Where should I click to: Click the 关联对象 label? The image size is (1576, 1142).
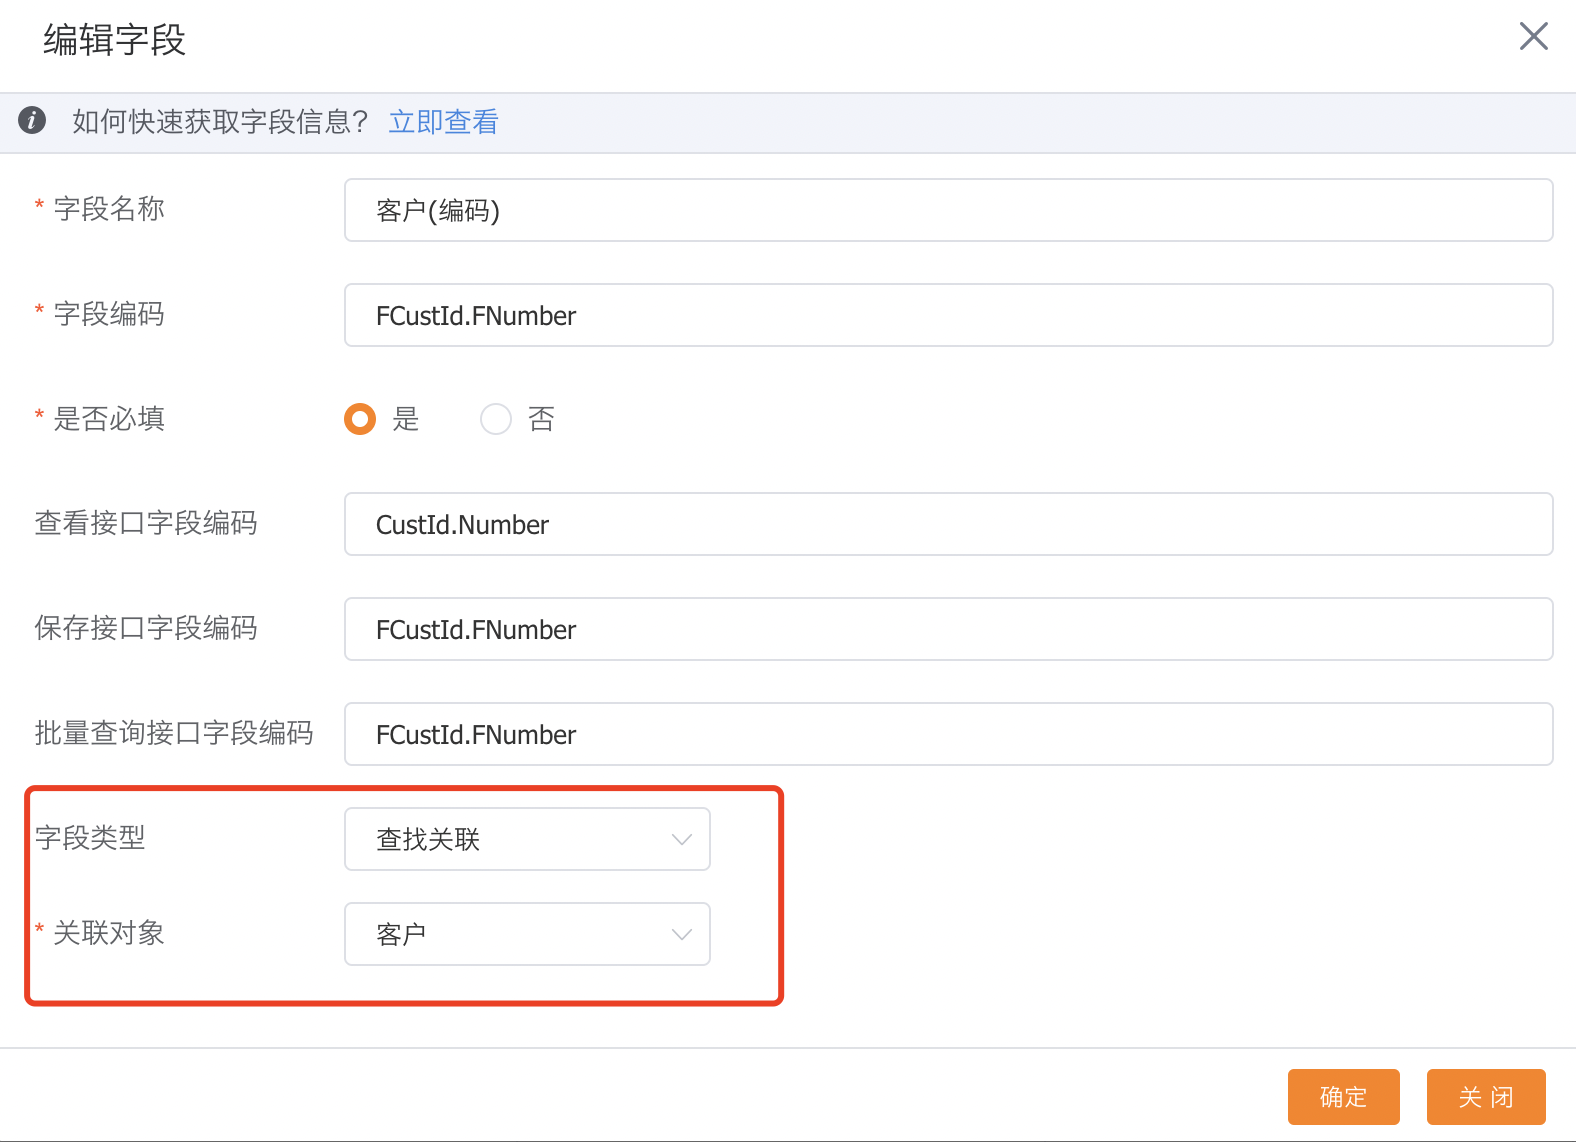coord(109,933)
